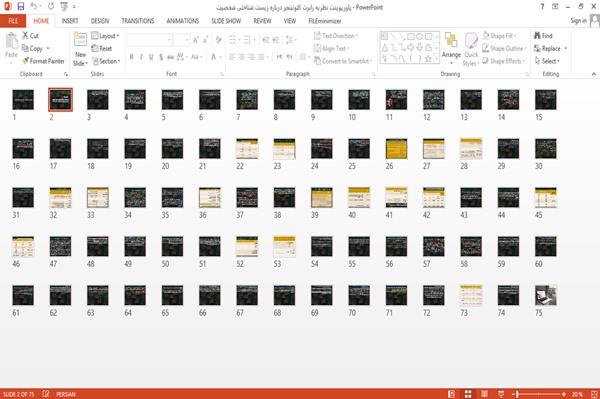This screenshot has height=399, width=600.
Task: Open the Select dropdown
Action: click(x=547, y=61)
